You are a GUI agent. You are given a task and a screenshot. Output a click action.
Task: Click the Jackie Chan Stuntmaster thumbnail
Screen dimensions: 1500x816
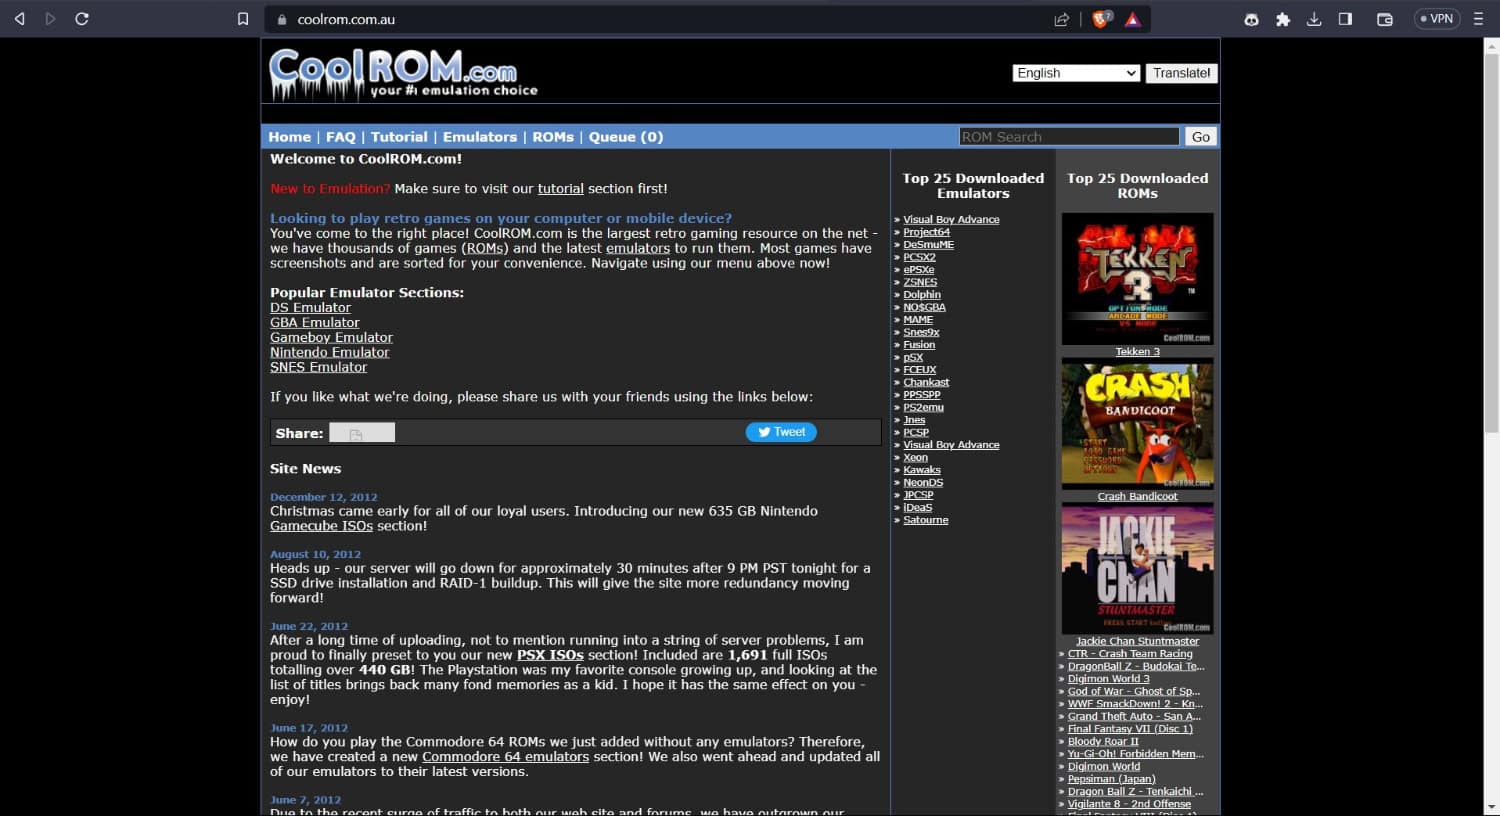point(1137,569)
